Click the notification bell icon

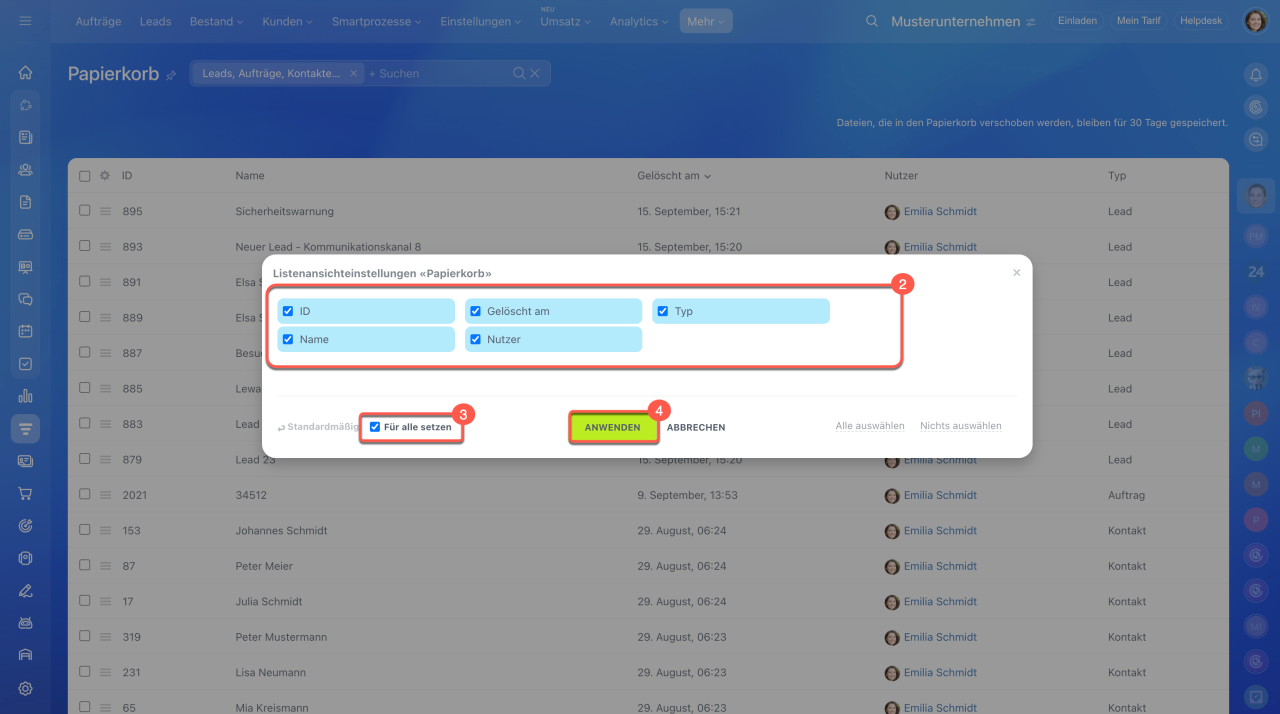click(x=1255, y=74)
